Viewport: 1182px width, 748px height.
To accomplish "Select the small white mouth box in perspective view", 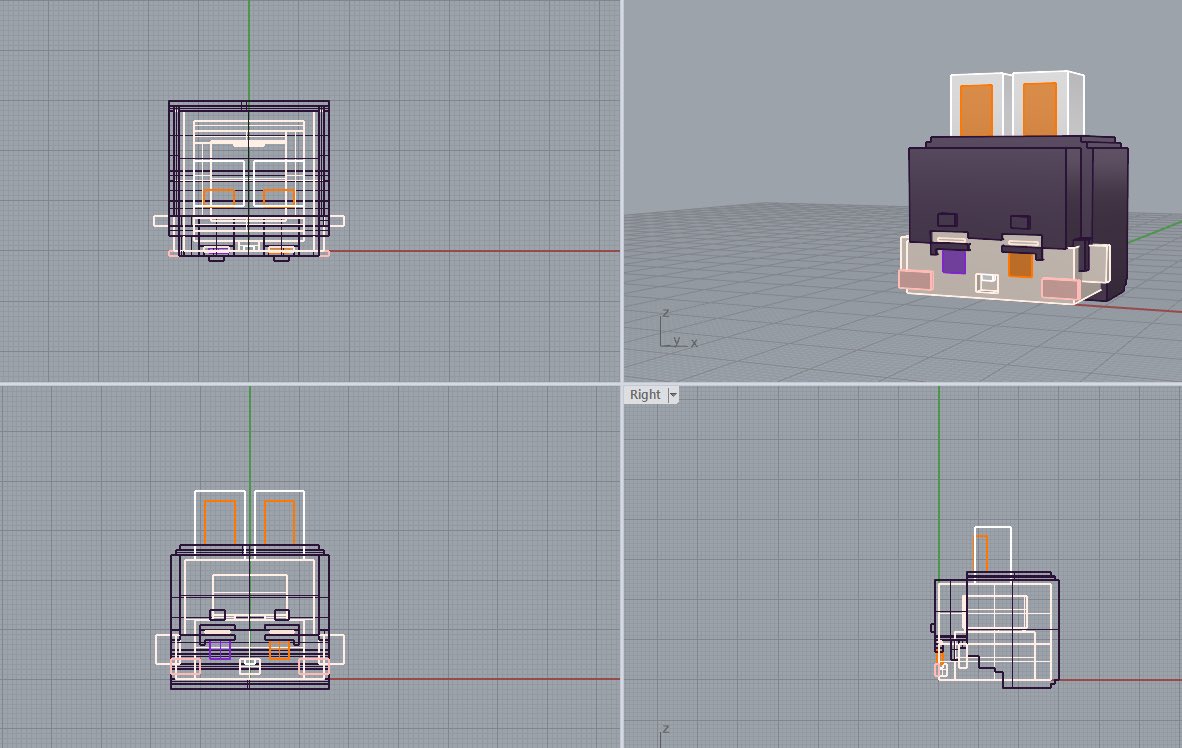I will pyautogui.click(x=986, y=284).
